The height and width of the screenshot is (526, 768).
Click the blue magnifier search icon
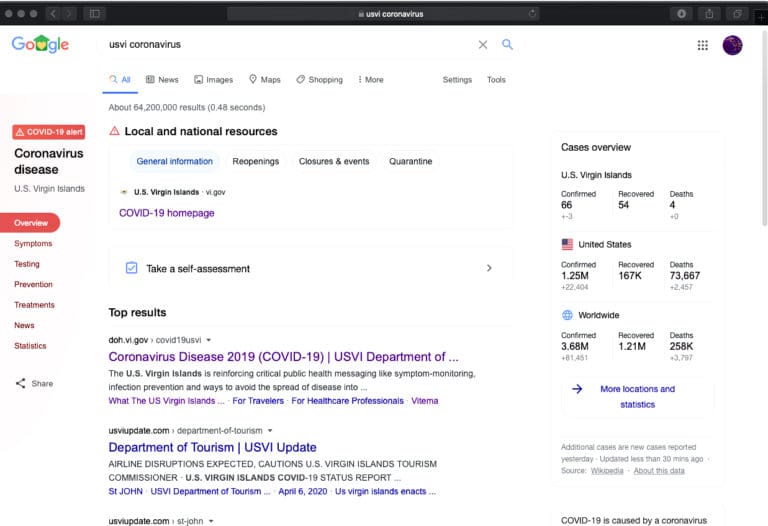click(x=507, y=45)
